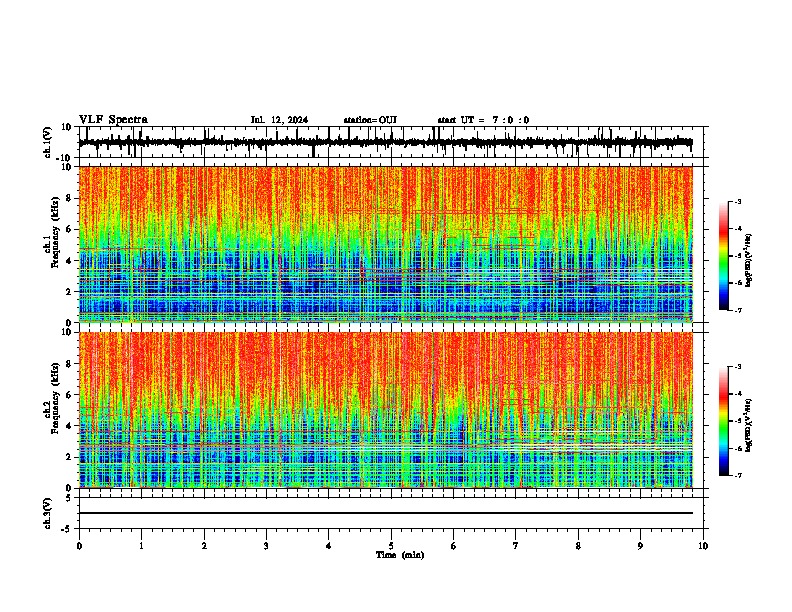Click the time axis tick label "10"

click(x=703, y=546)
